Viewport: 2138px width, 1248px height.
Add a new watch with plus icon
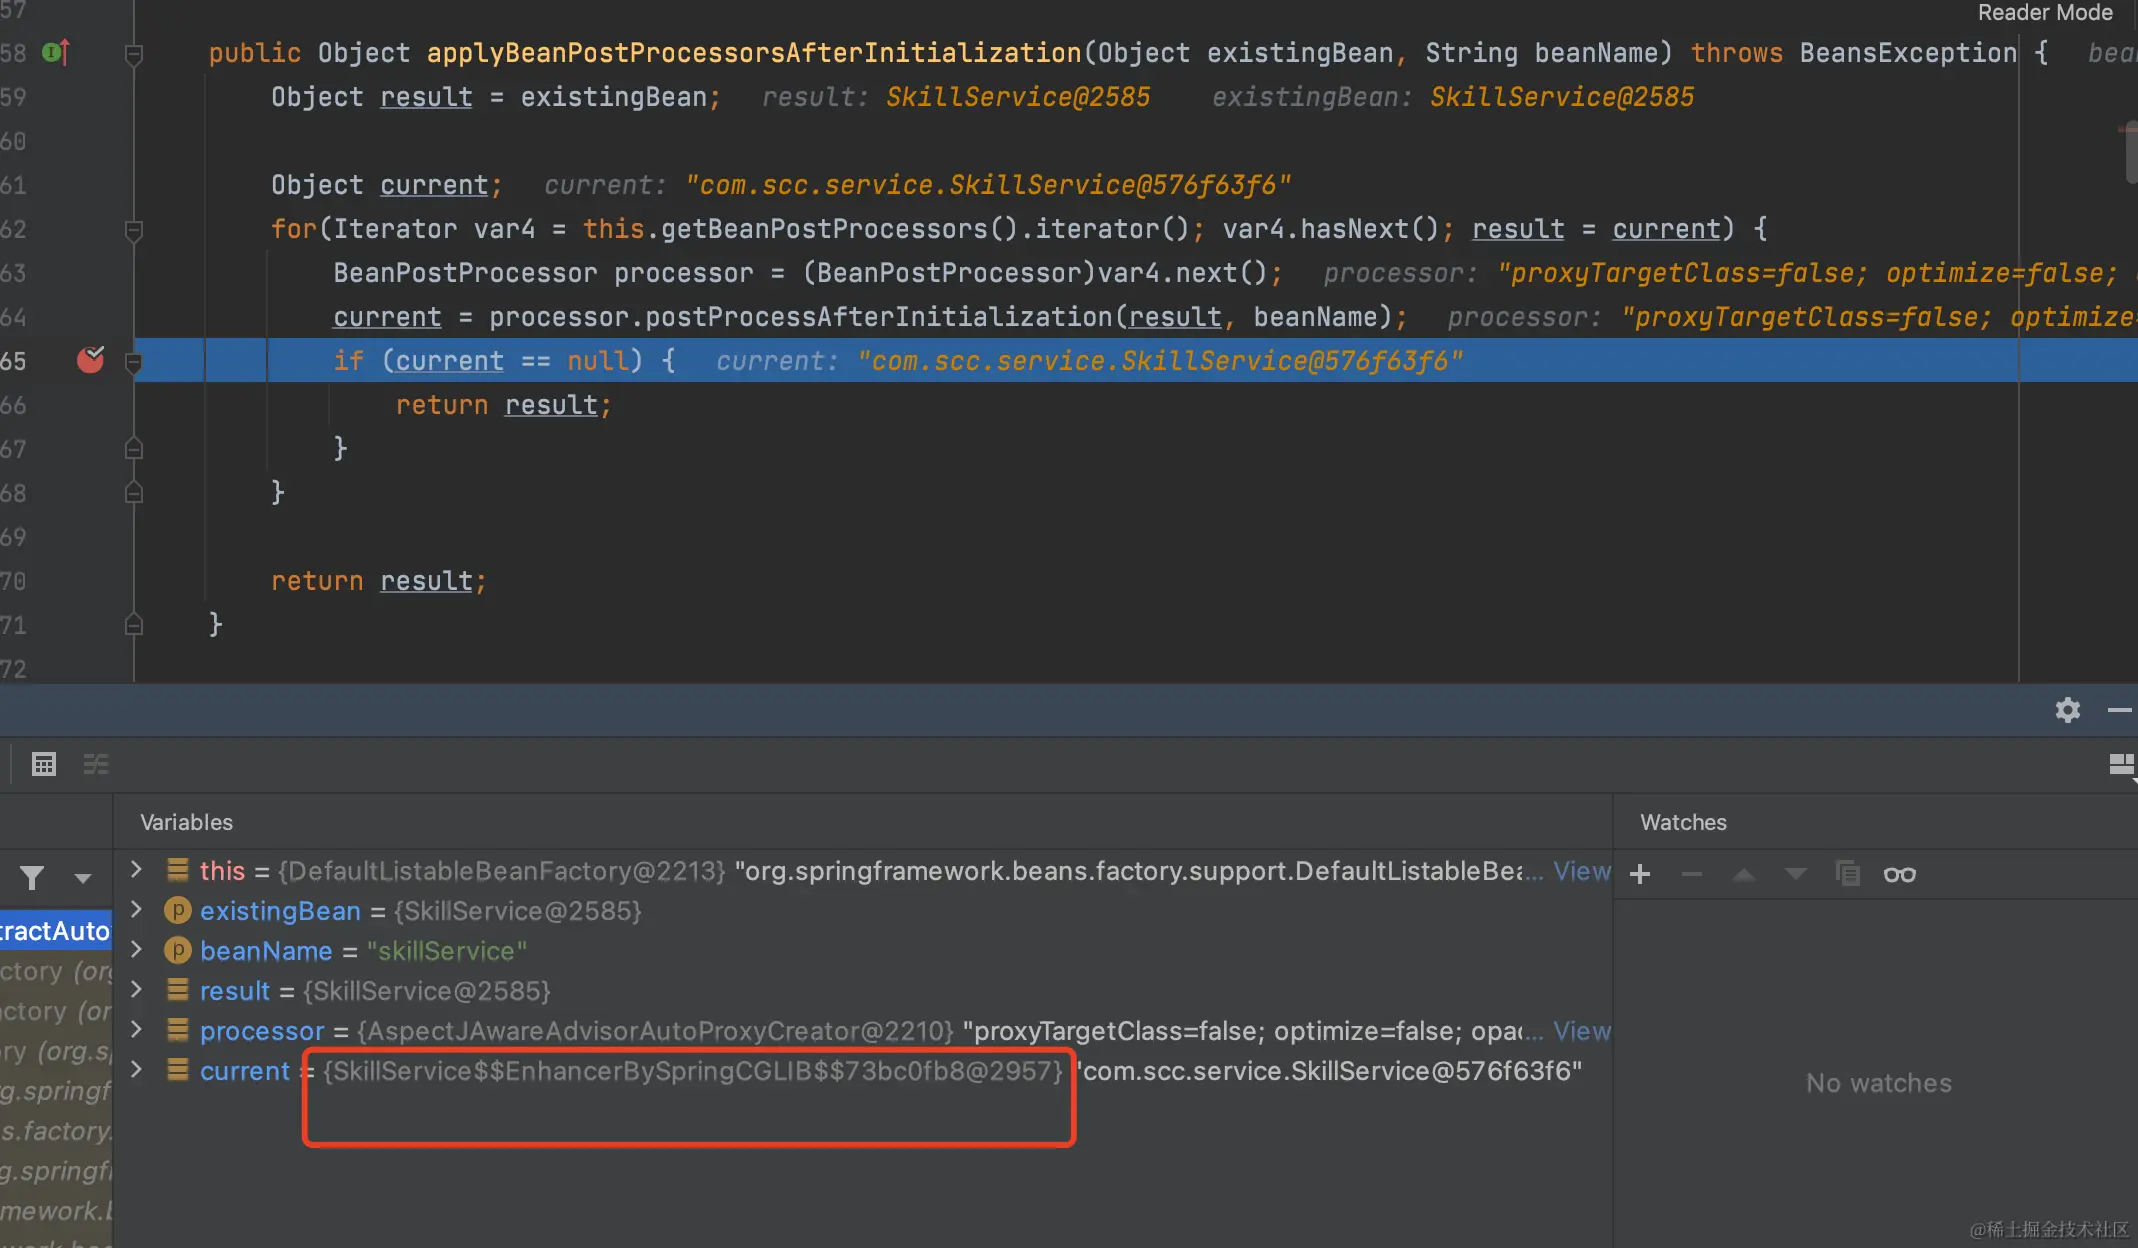coord(1640,874)
